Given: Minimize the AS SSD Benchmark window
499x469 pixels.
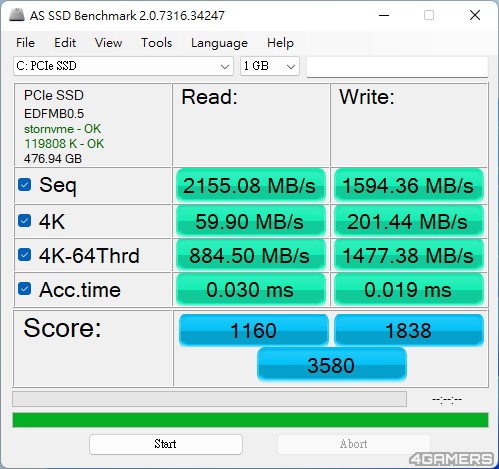Looking at the screenshot, I should coord(384,15).
